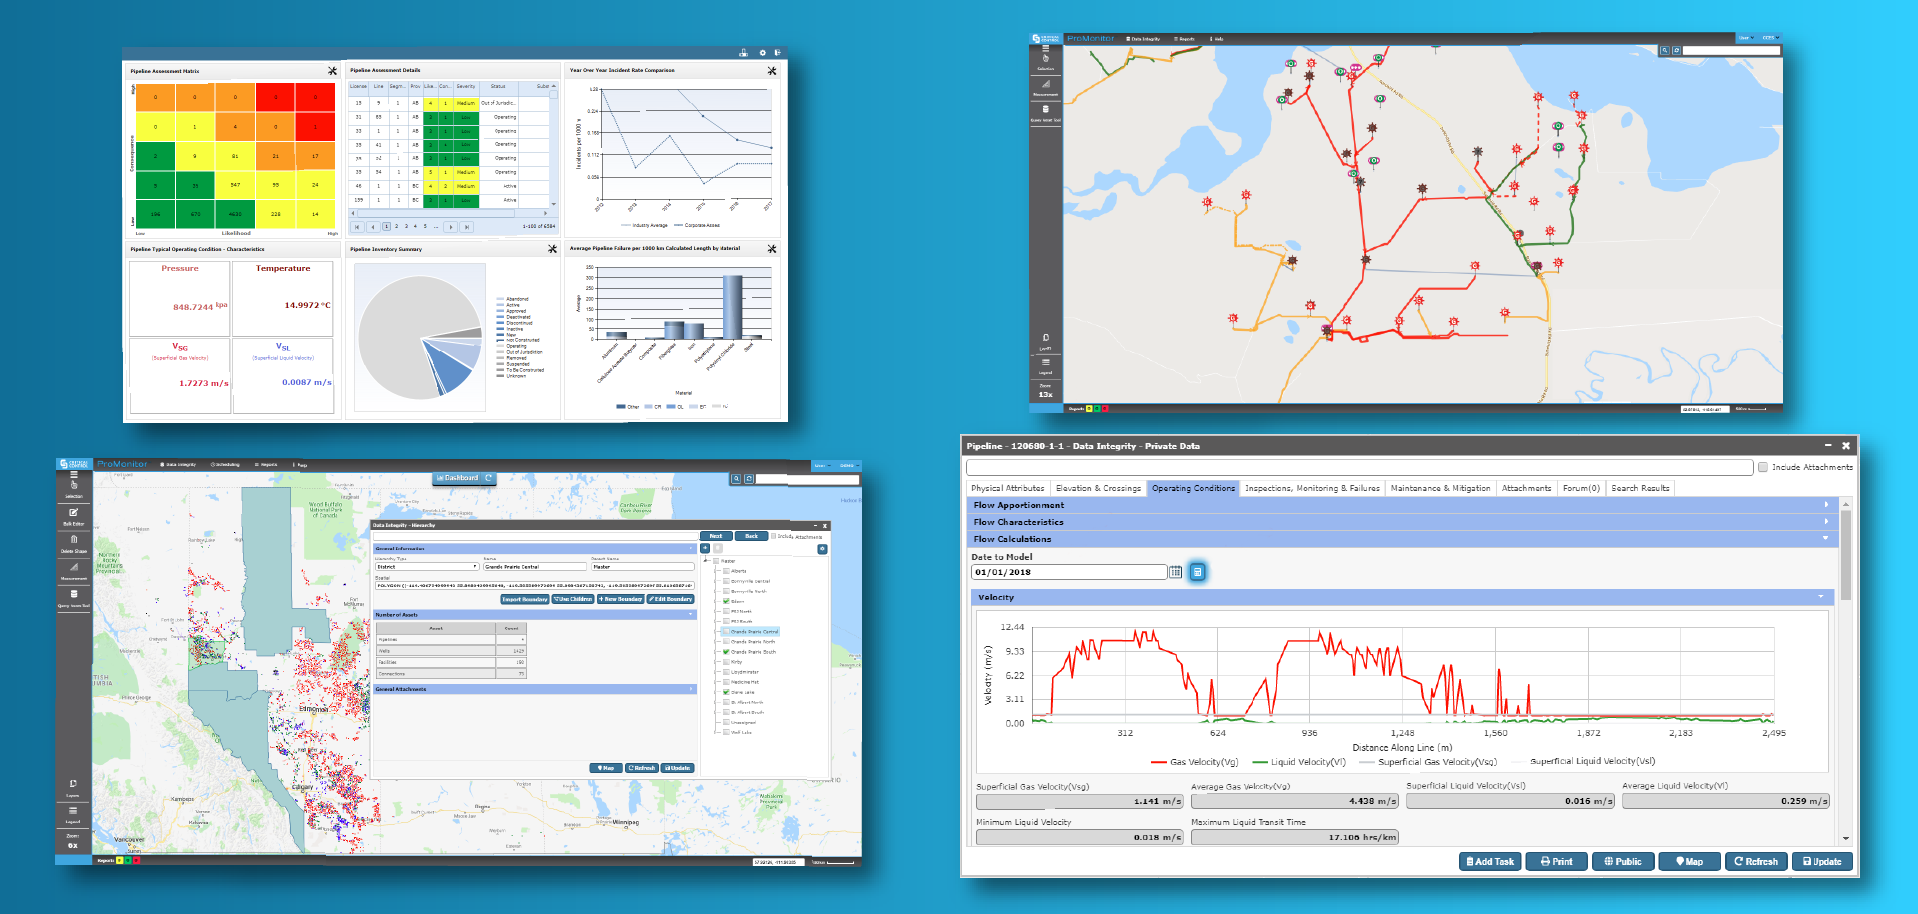Open User dropdown in lower-left map window header
1918x914 pixels.
pyautogui.click(x=821, y=465)
